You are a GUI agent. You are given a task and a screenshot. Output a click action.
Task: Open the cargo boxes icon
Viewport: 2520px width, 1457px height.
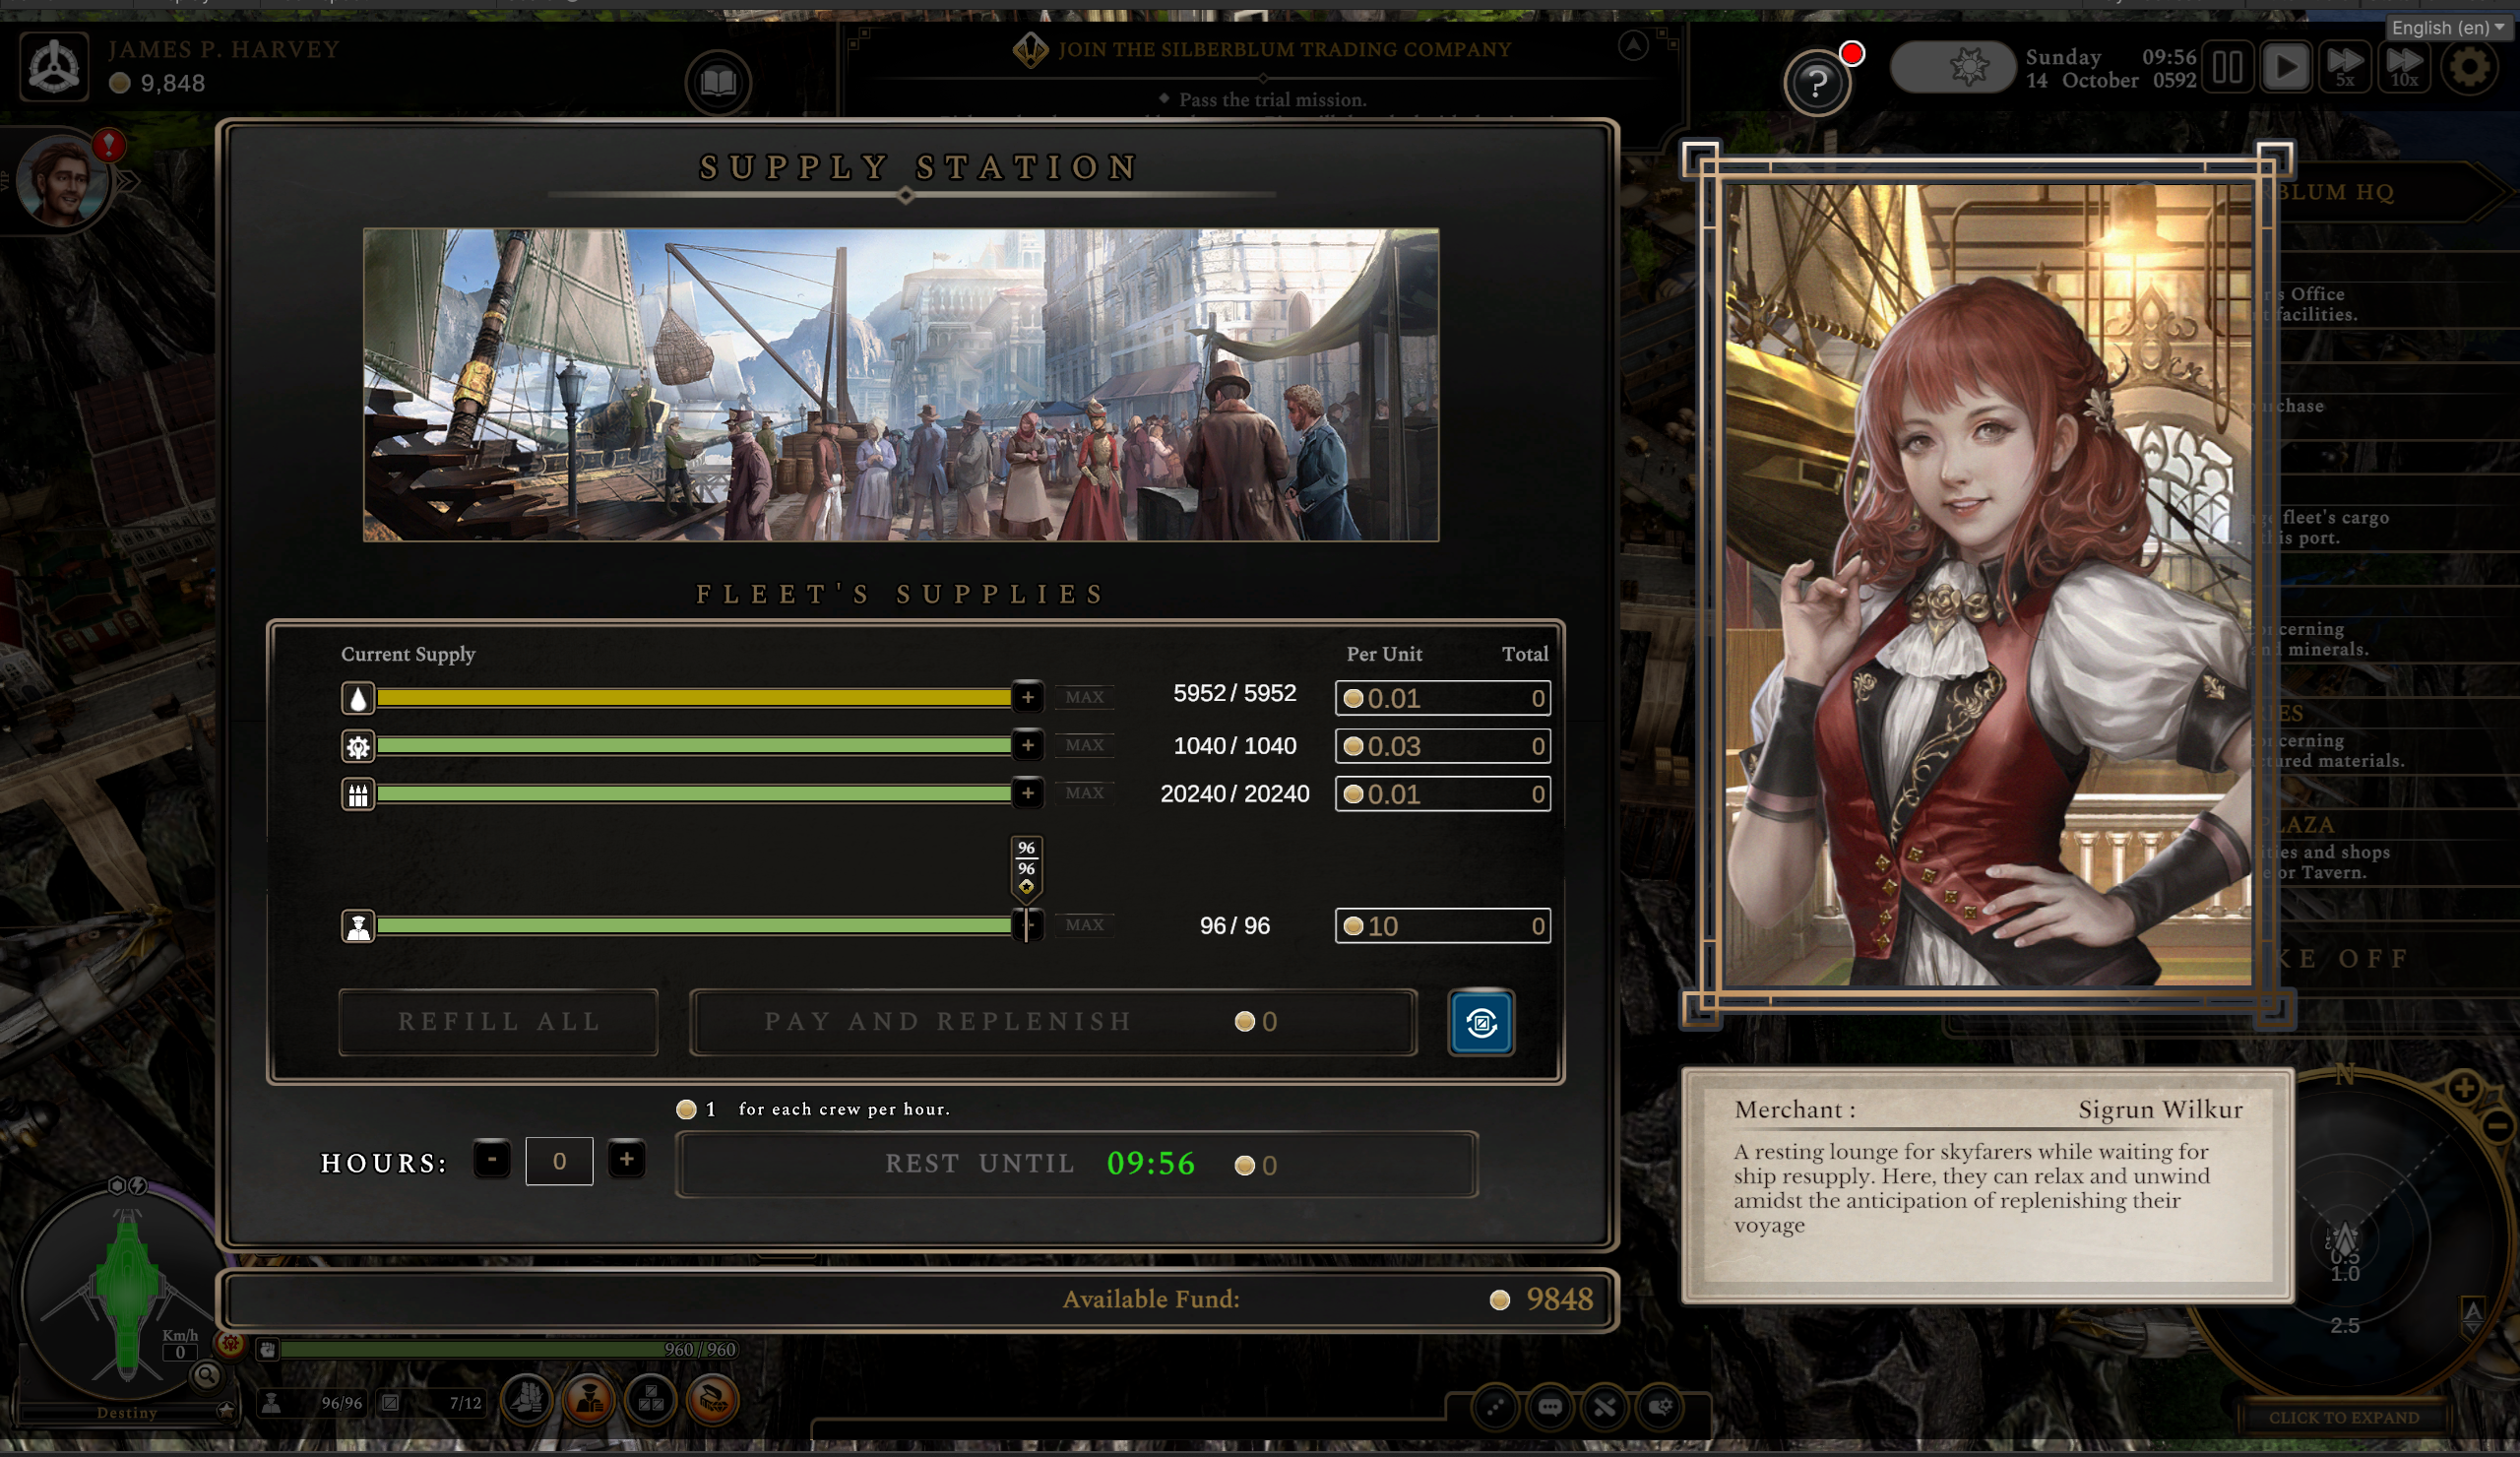coord(651,1400)
